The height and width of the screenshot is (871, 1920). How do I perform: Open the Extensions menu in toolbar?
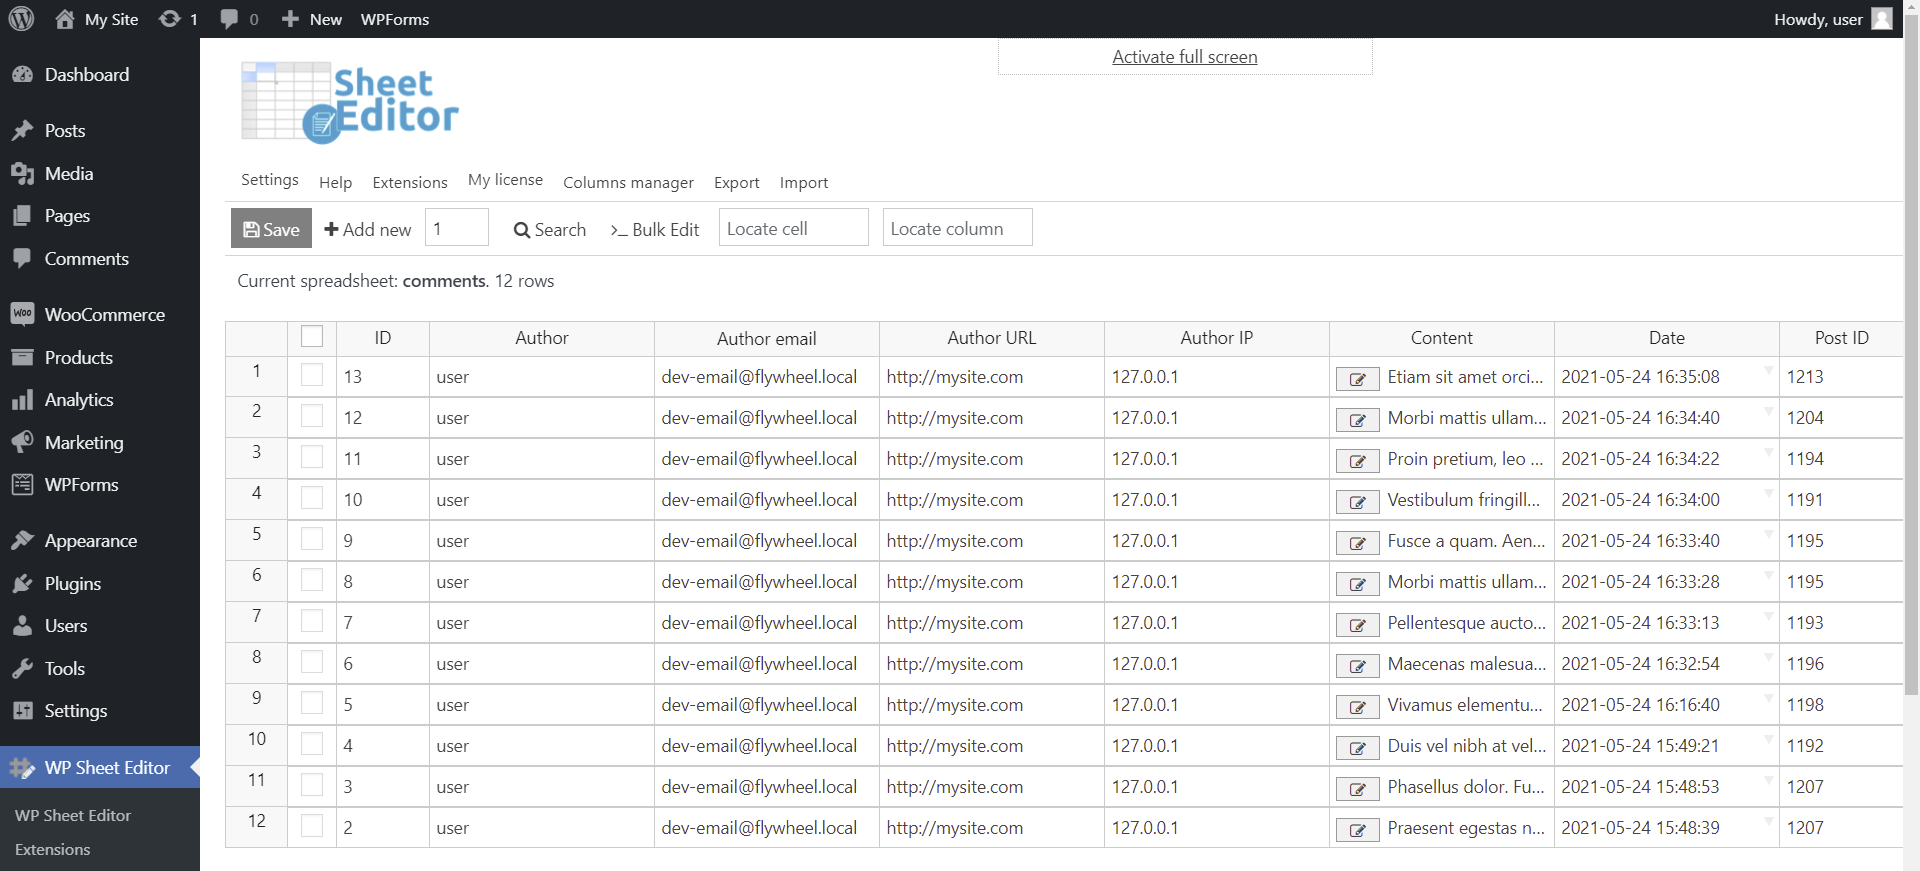tap(410, 182)
